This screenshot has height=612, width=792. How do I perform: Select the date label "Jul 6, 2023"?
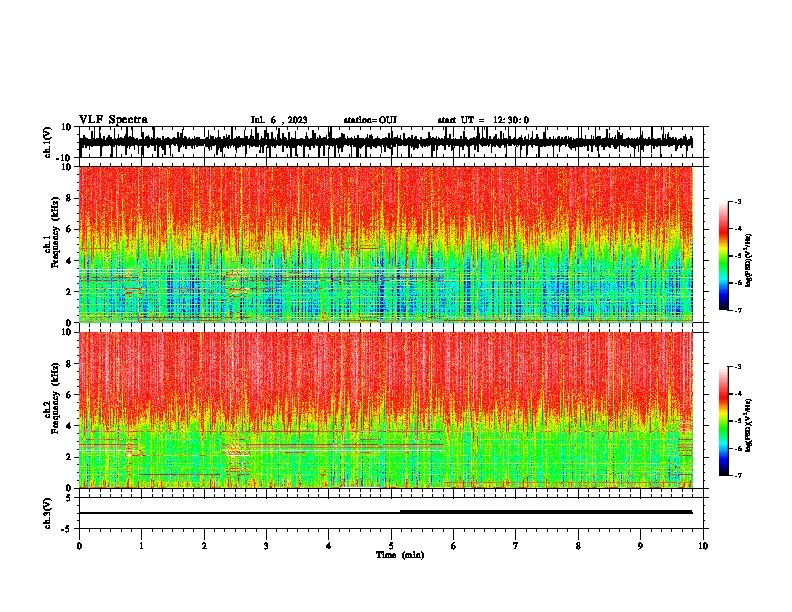[279, 120]
